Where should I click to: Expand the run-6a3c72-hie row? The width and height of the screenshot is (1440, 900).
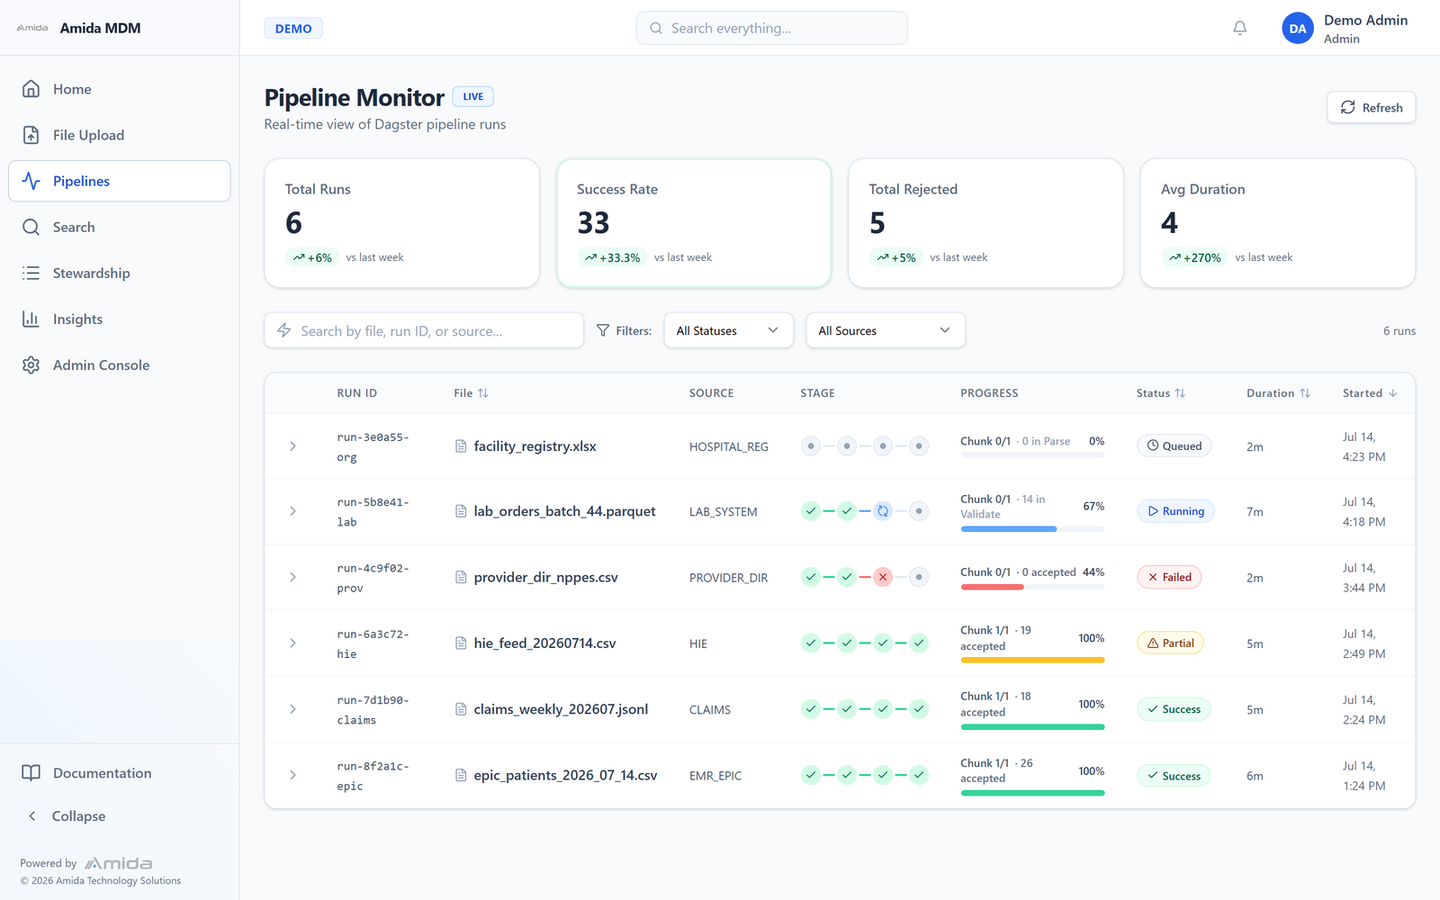tap(293, 643)
